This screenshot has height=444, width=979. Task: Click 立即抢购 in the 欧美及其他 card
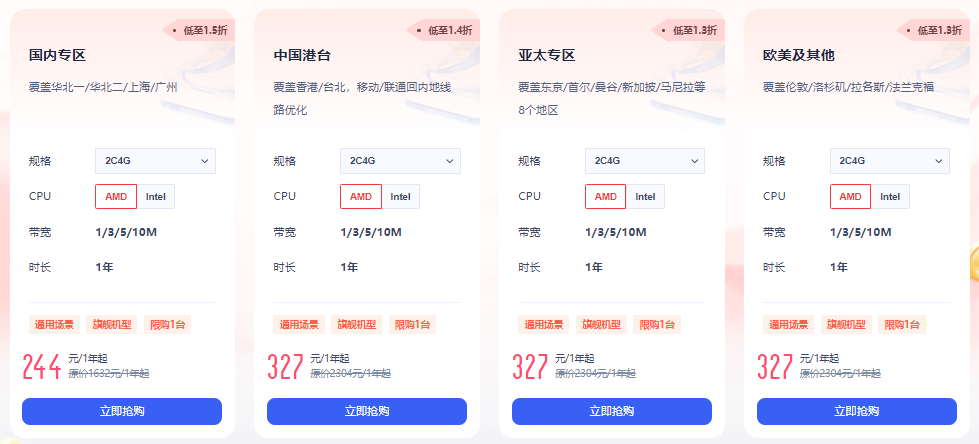[857, 411]
